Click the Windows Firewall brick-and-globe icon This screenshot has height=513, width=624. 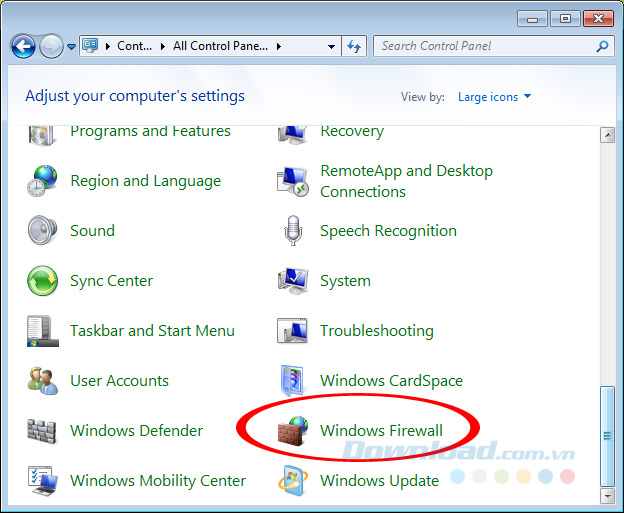click(x=292, y=431)
